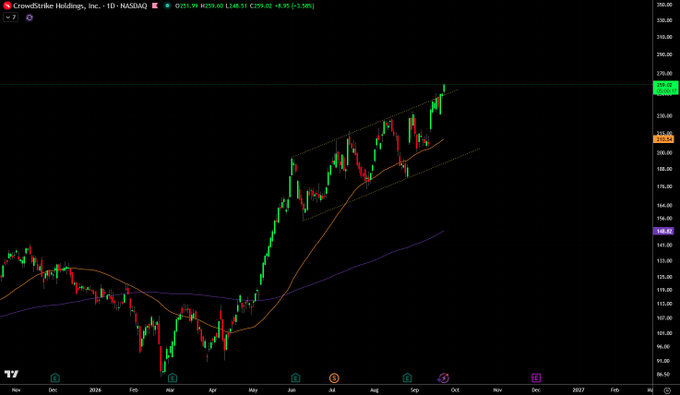This screenshot has height=395, width=680.
Task: Click the purple 148.82 moving average label
Action: coord(664,231)
